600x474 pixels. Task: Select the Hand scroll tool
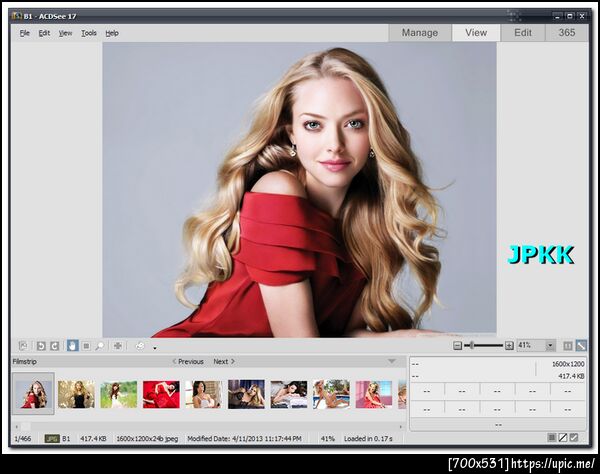pos(72,346)
